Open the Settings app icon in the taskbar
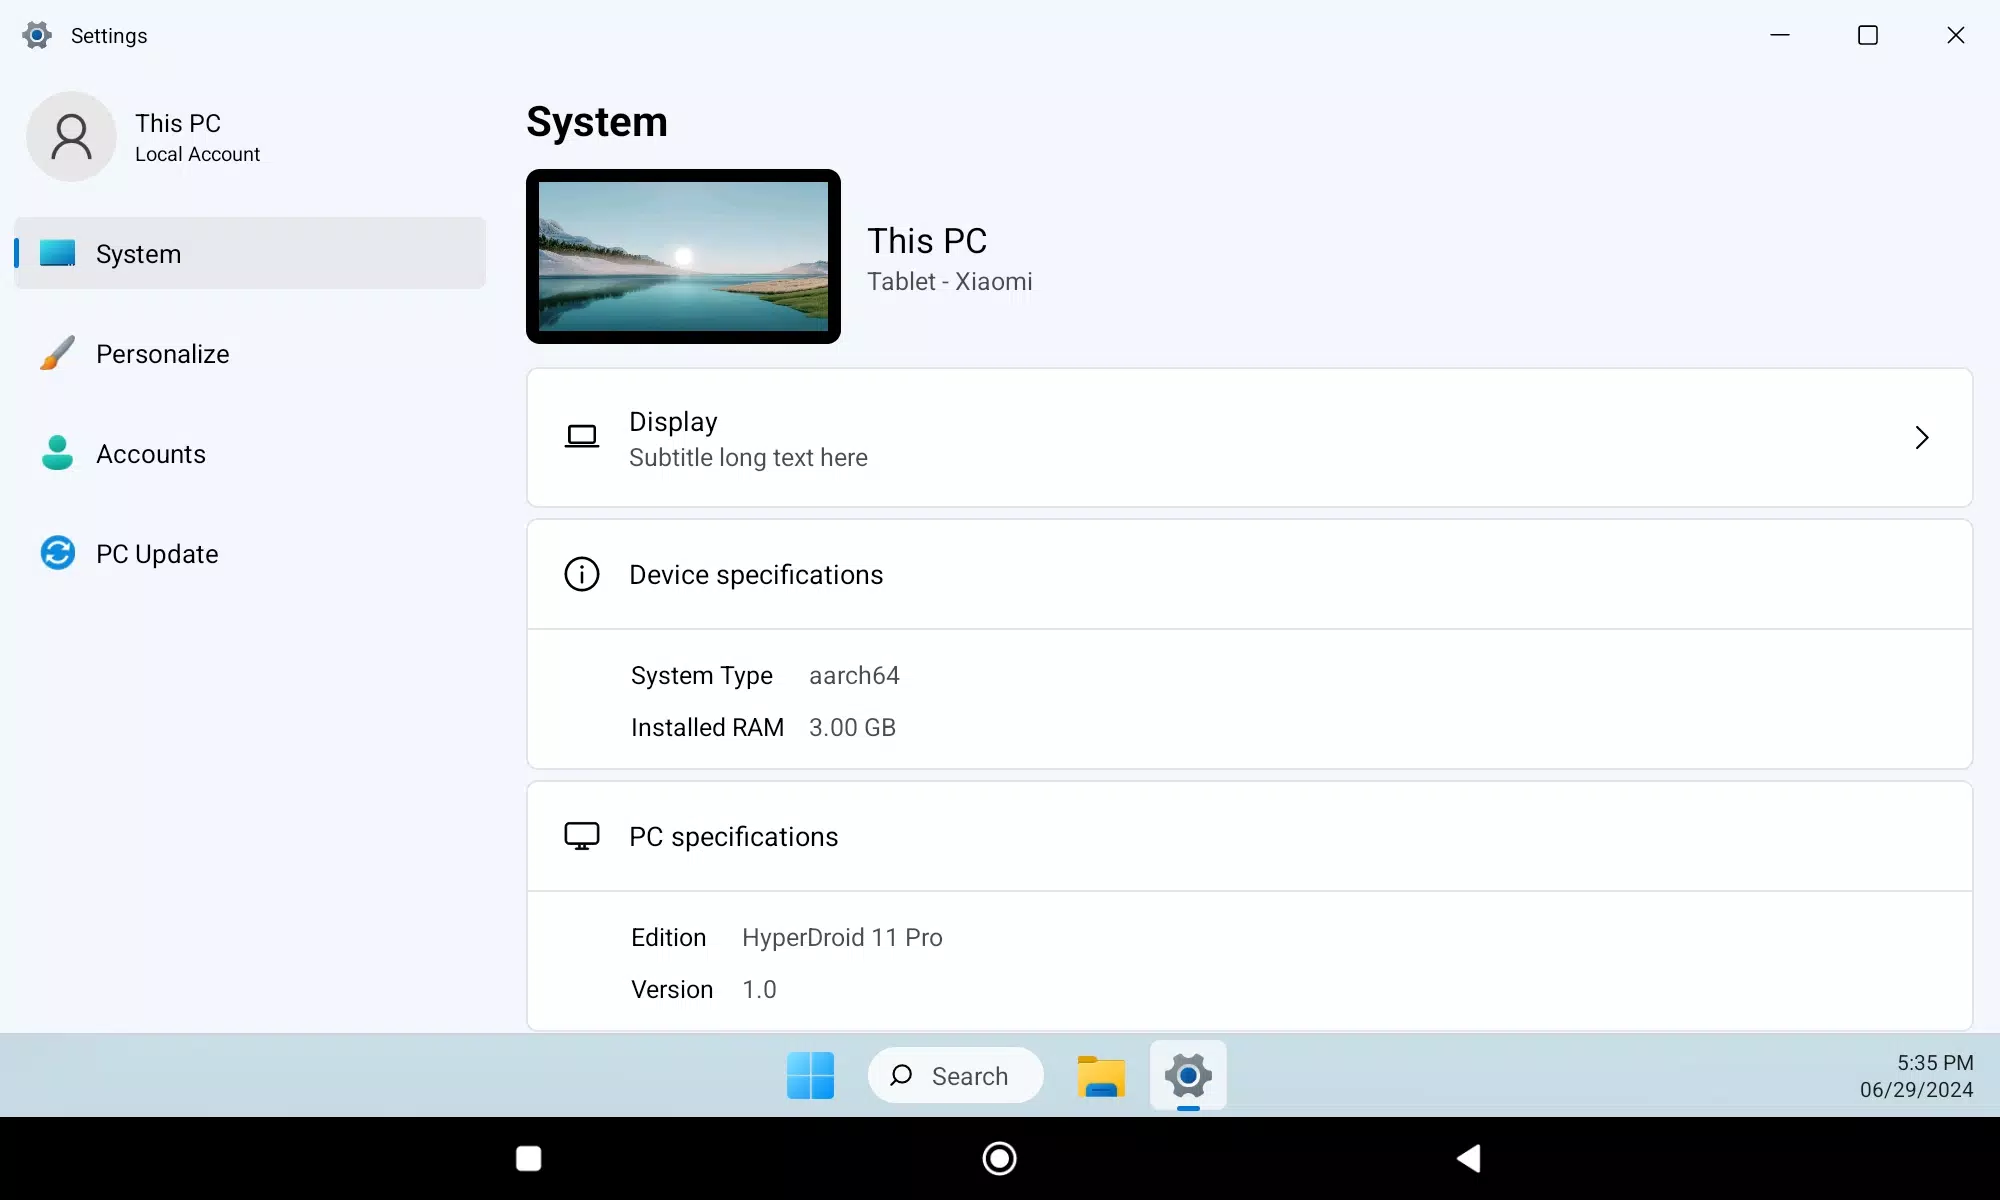The width and height of the screenshot is (2000, 1200). 1188,1076
